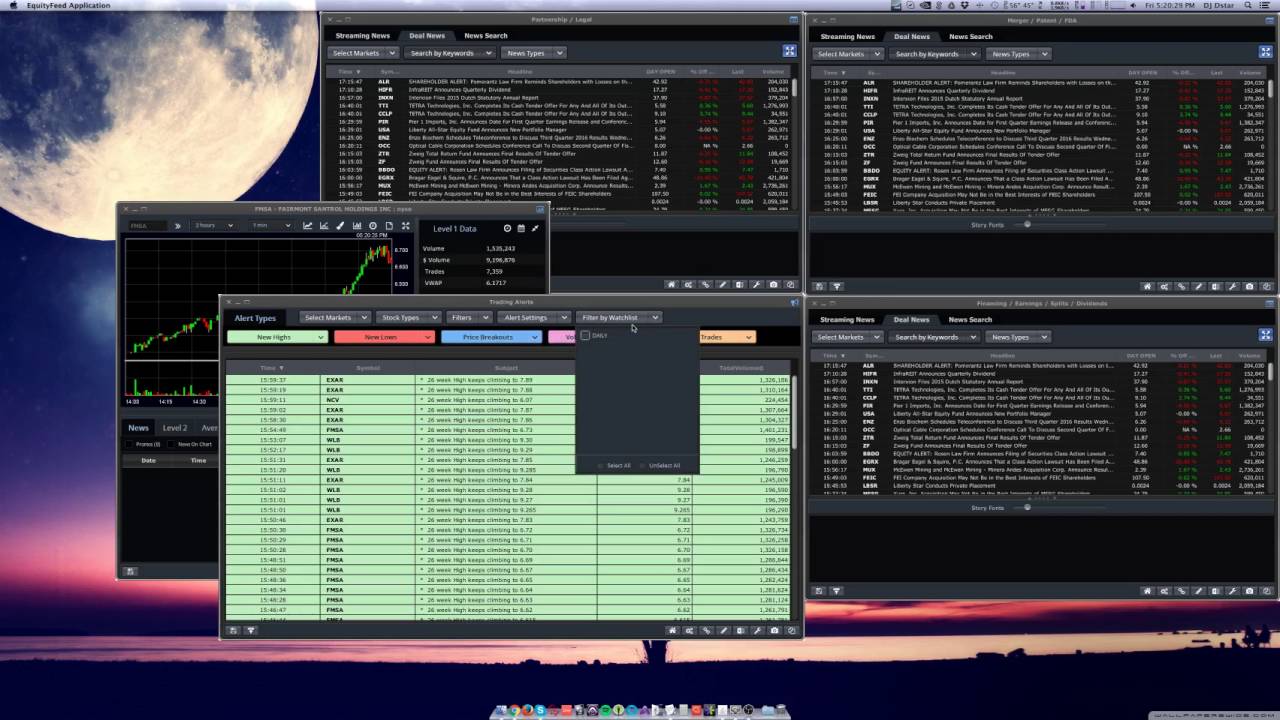
Task: Click brush drawing tool in FMSA chart toolbar
Action: pyautogui.click(x=340, y=226)
